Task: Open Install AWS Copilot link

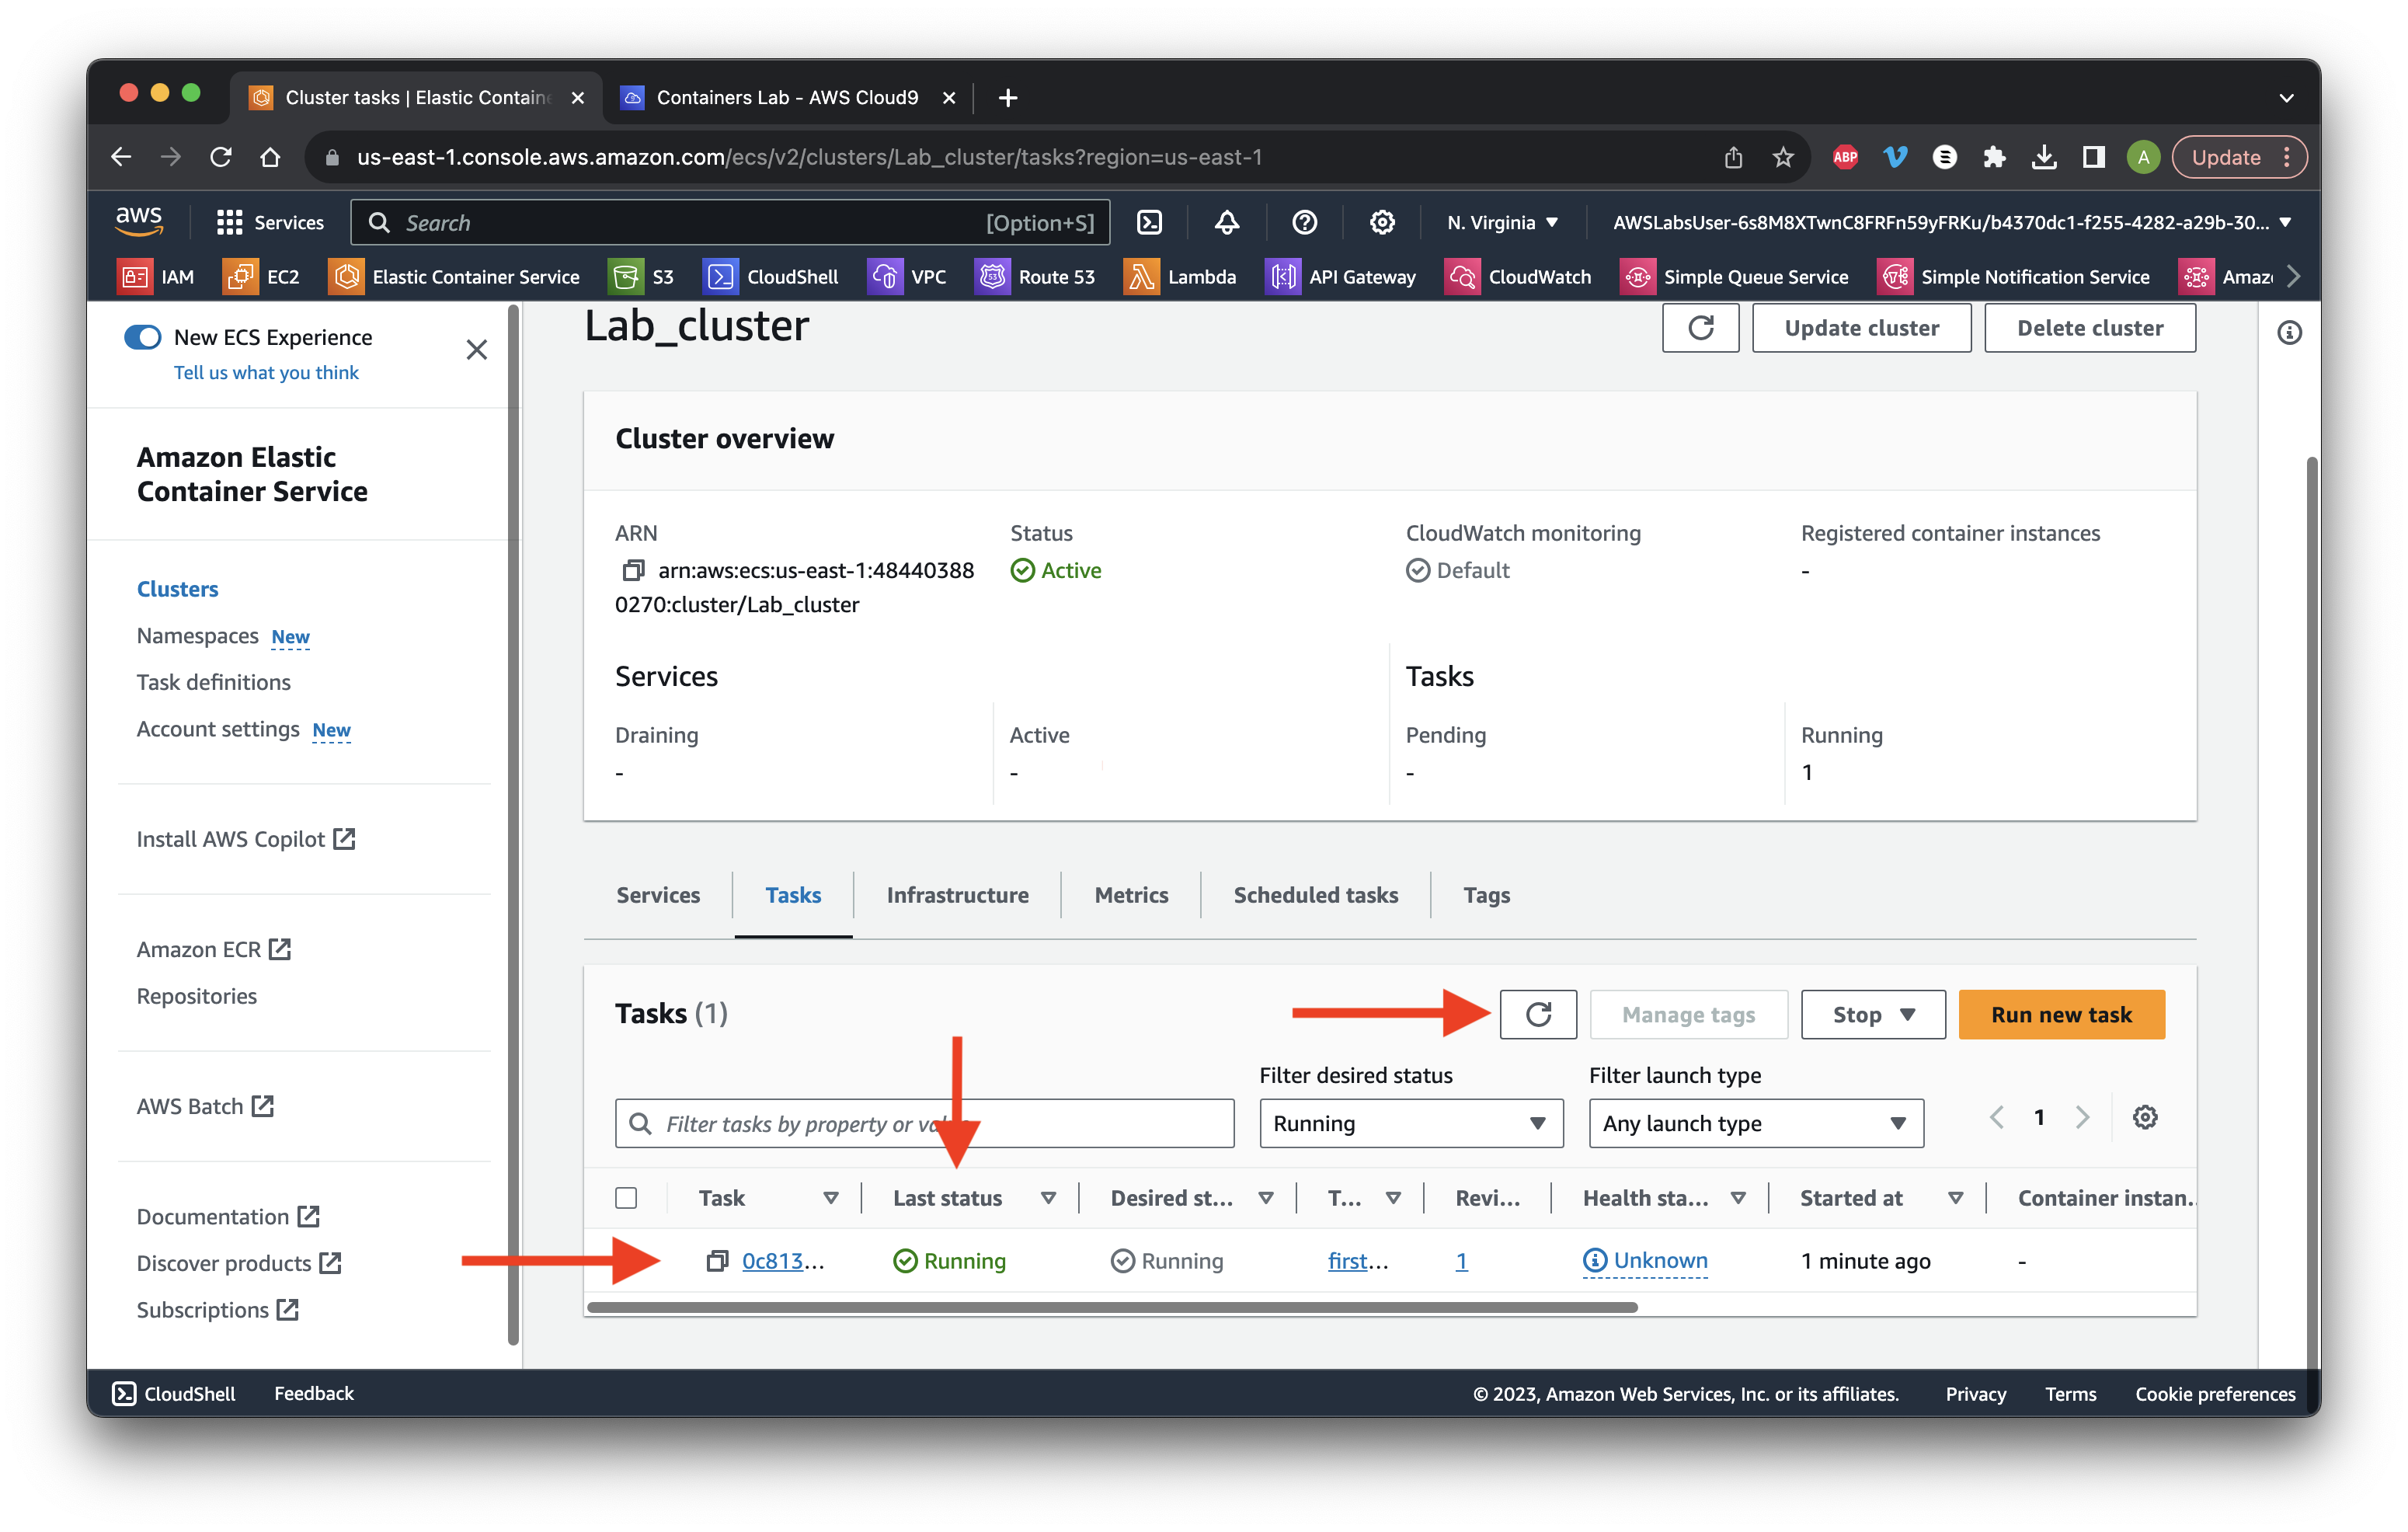Action: tap(245, 839)
